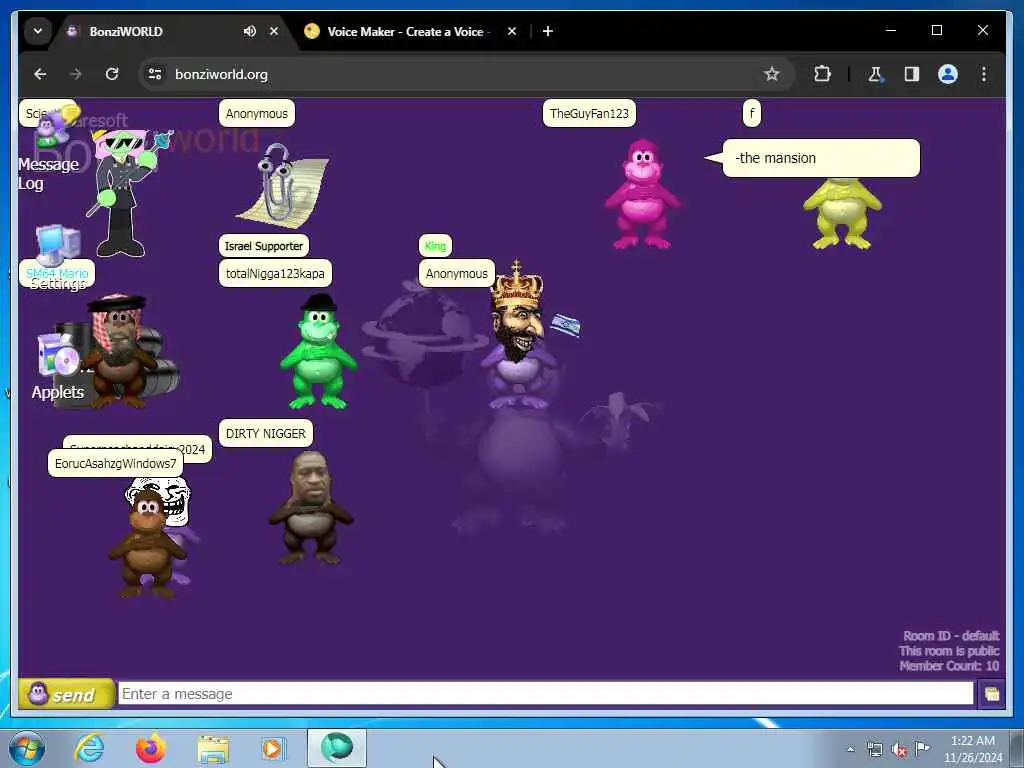Select the Clippy paperclip character
The width and height of the screenshot is (1024, 768).
click(x=283, y=184)
